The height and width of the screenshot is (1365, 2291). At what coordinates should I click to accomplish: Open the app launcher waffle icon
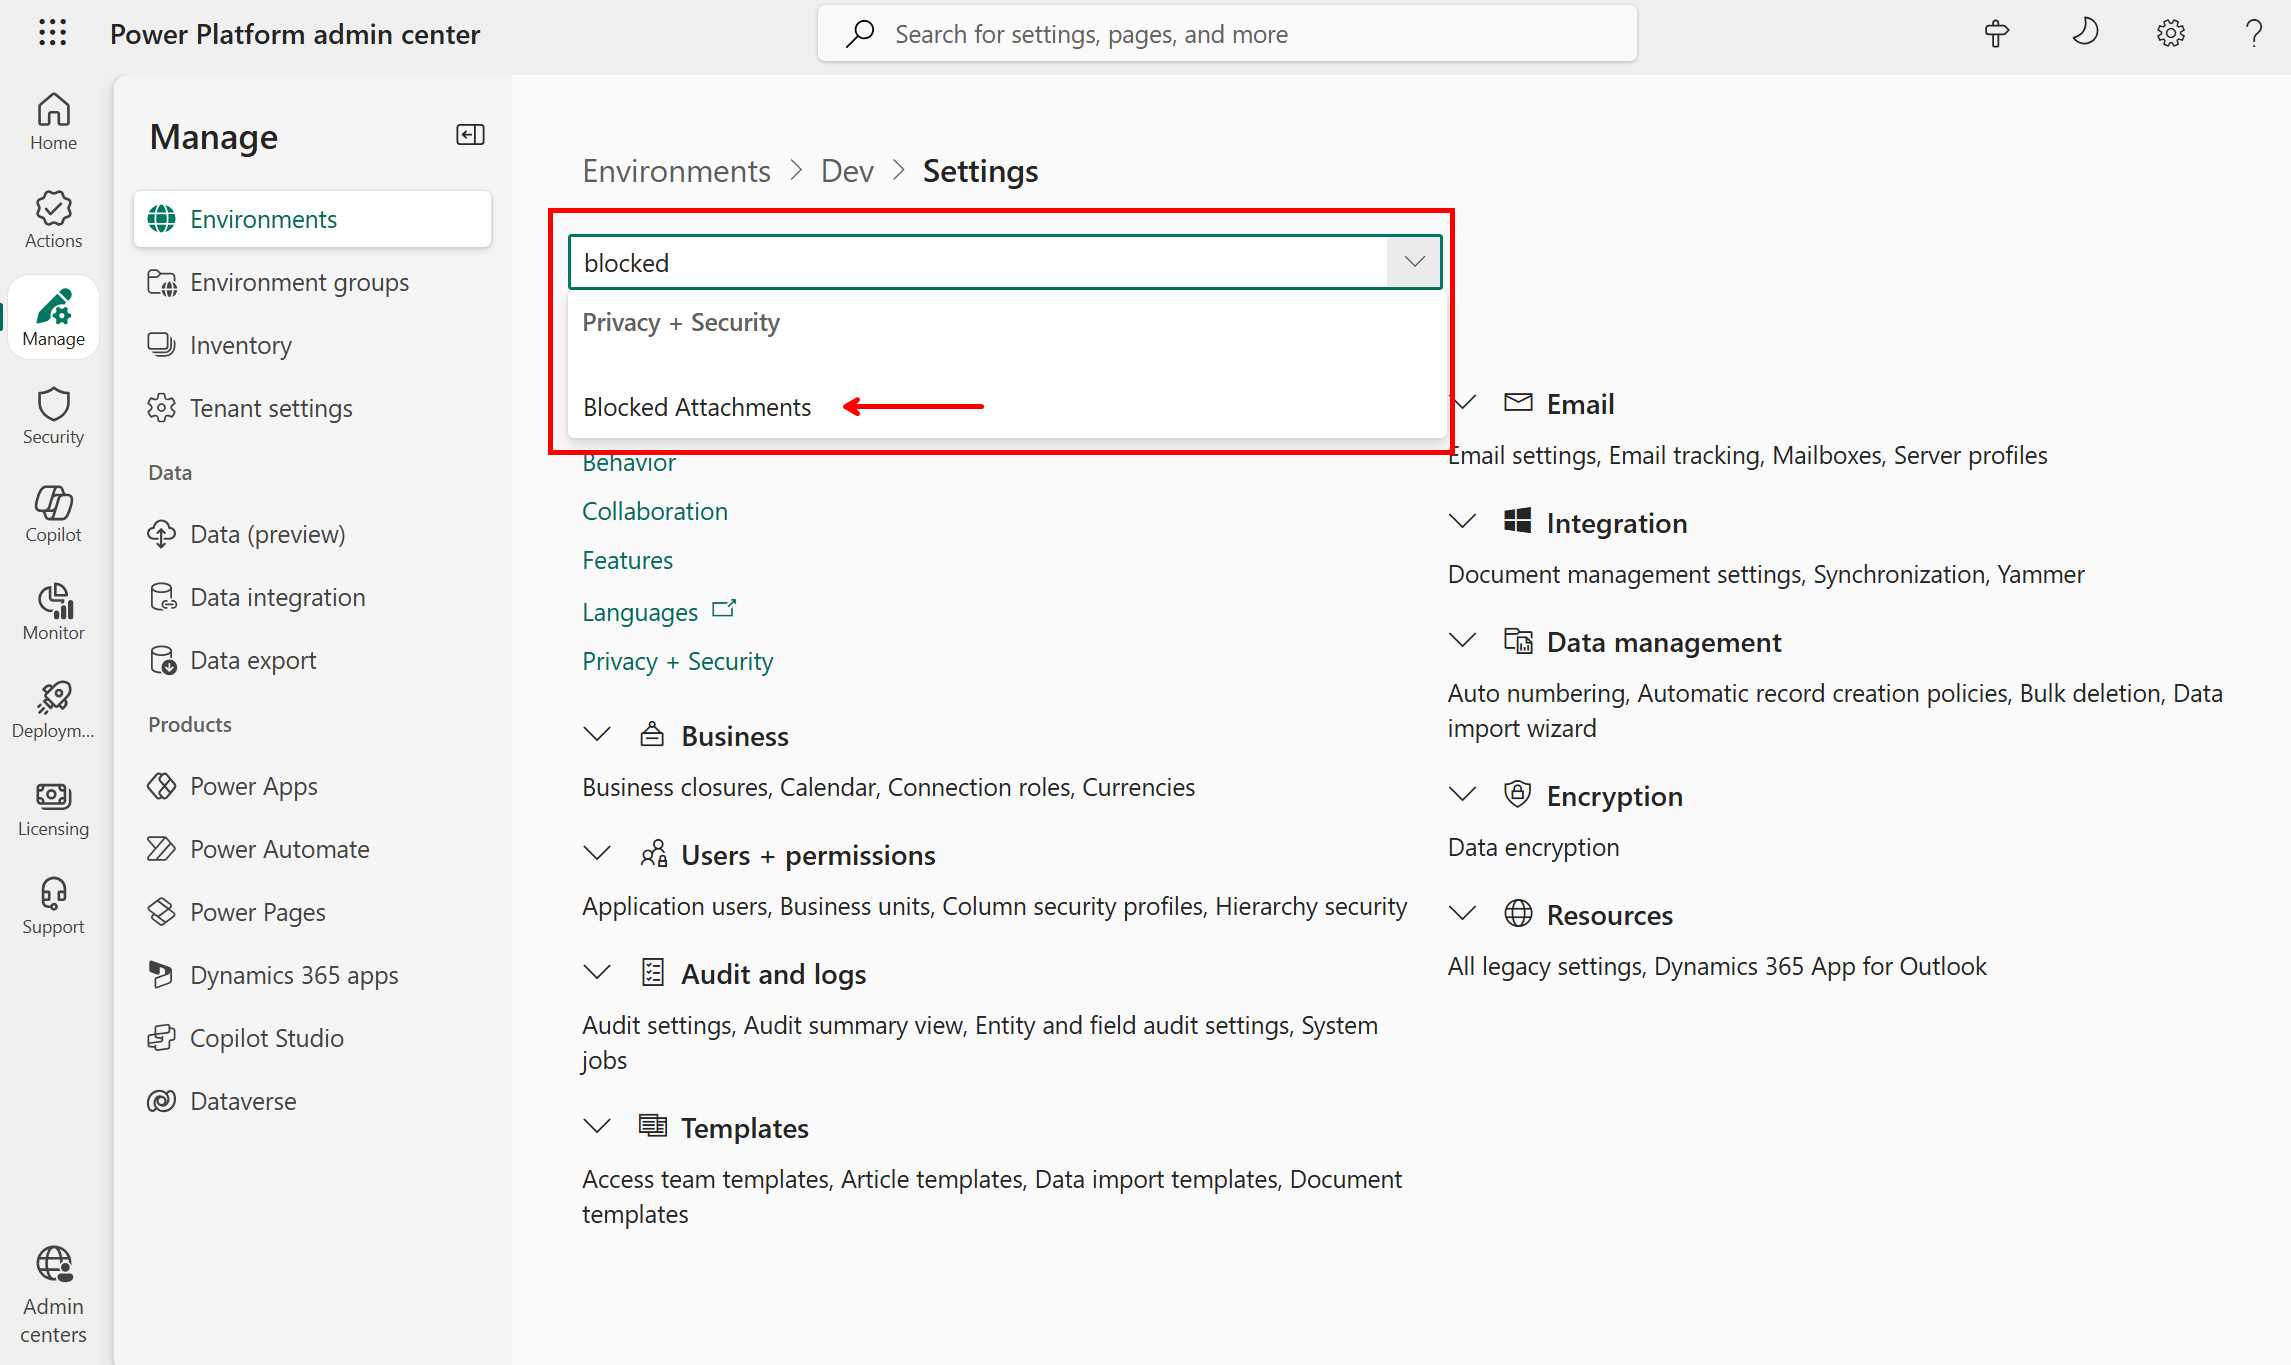point(52,33)
